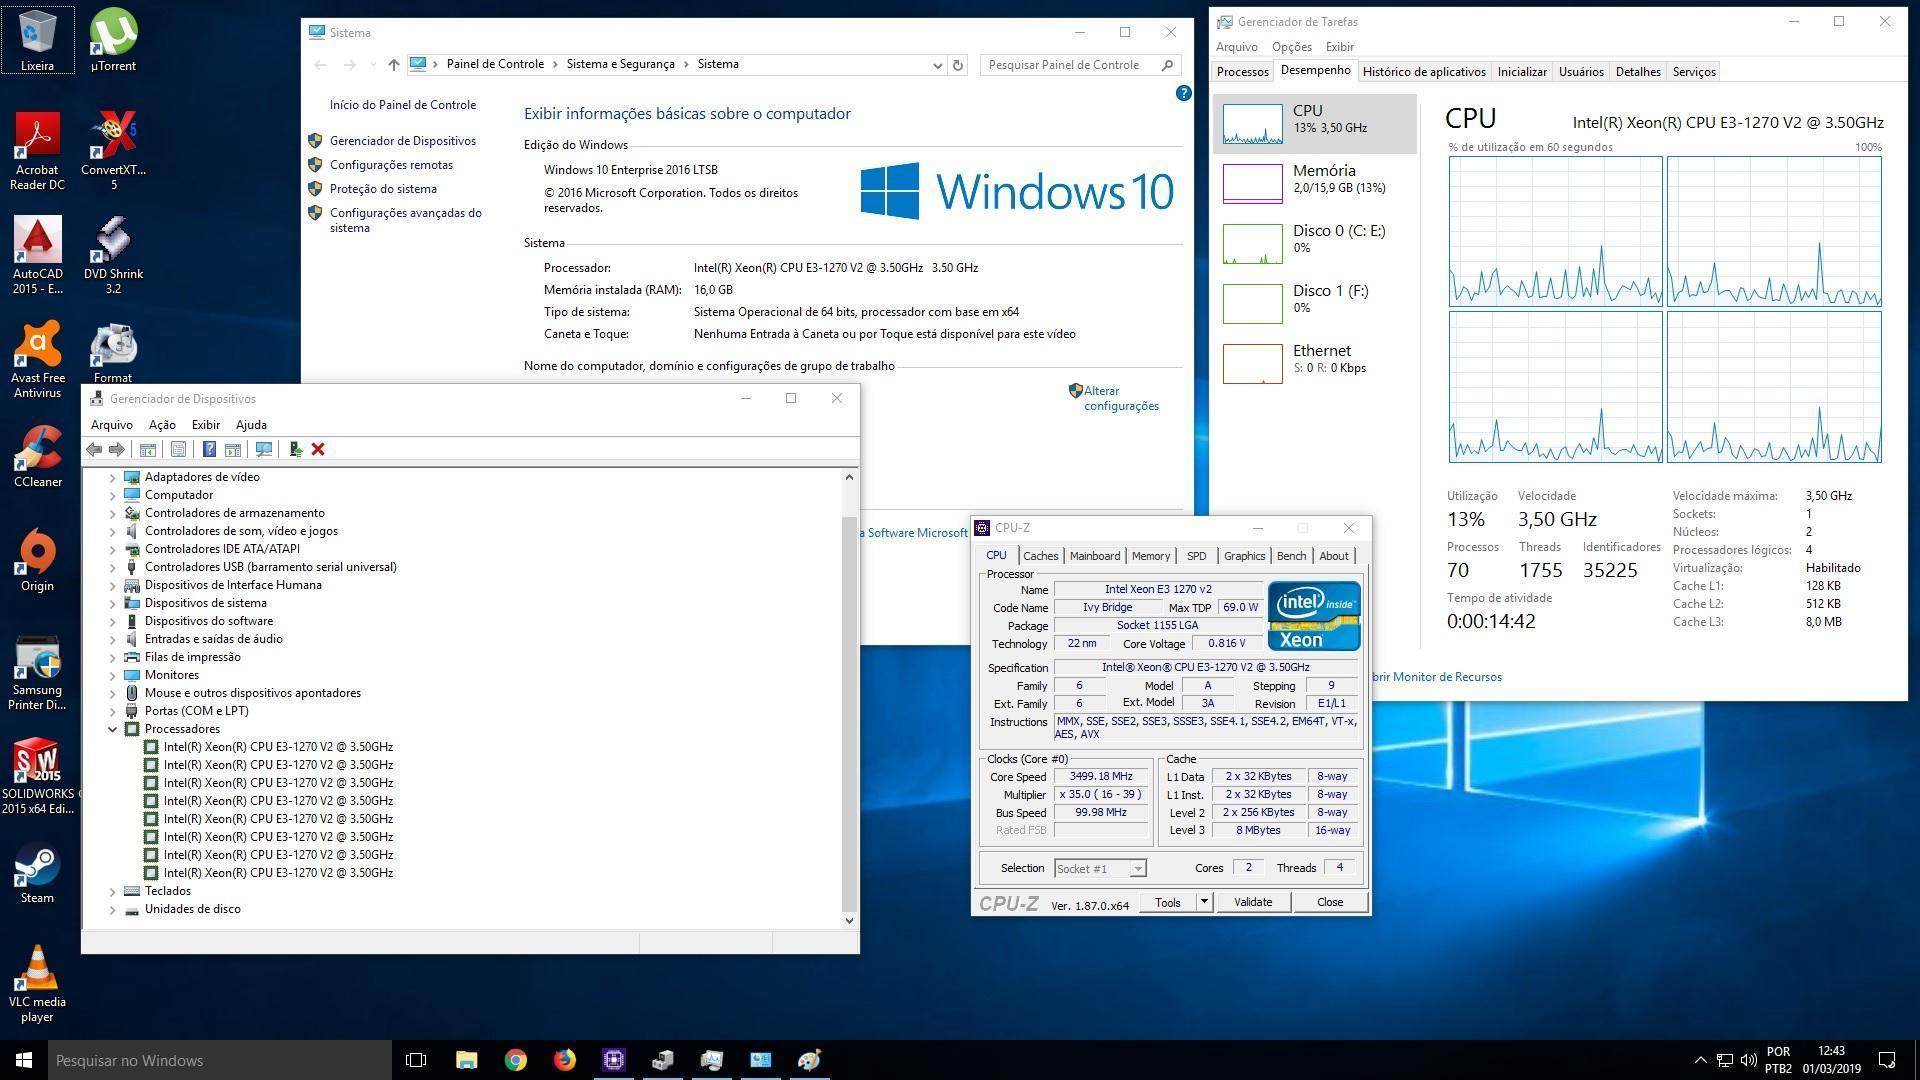This screenshot has height=1080, width=1920.
Task: Show hidden system tray icons
Action: (1700, 1060)
